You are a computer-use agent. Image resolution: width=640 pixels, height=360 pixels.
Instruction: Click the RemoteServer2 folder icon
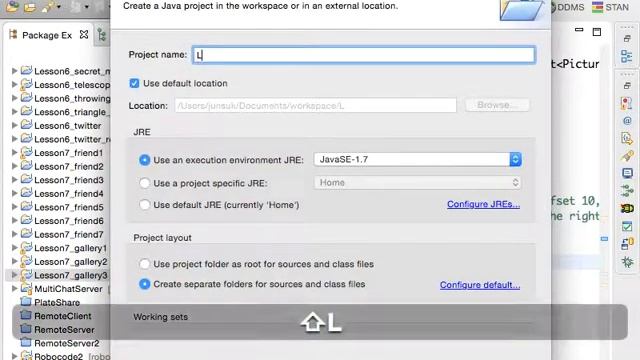coord(26,342)
